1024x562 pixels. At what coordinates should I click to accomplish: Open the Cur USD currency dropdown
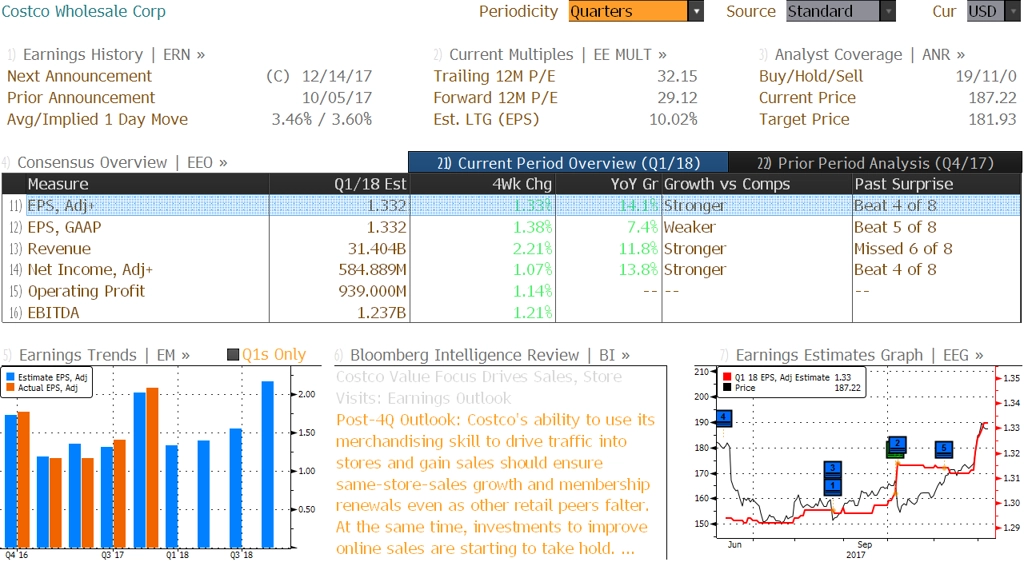tap(993, 11)
